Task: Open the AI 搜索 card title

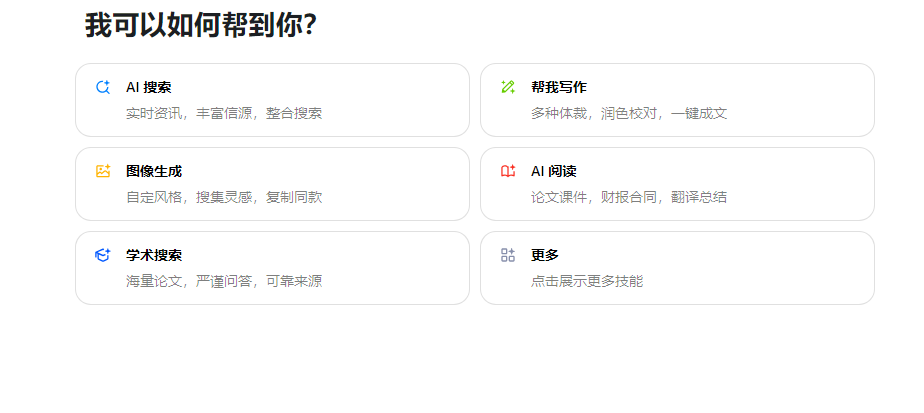Action: (148, 88)
